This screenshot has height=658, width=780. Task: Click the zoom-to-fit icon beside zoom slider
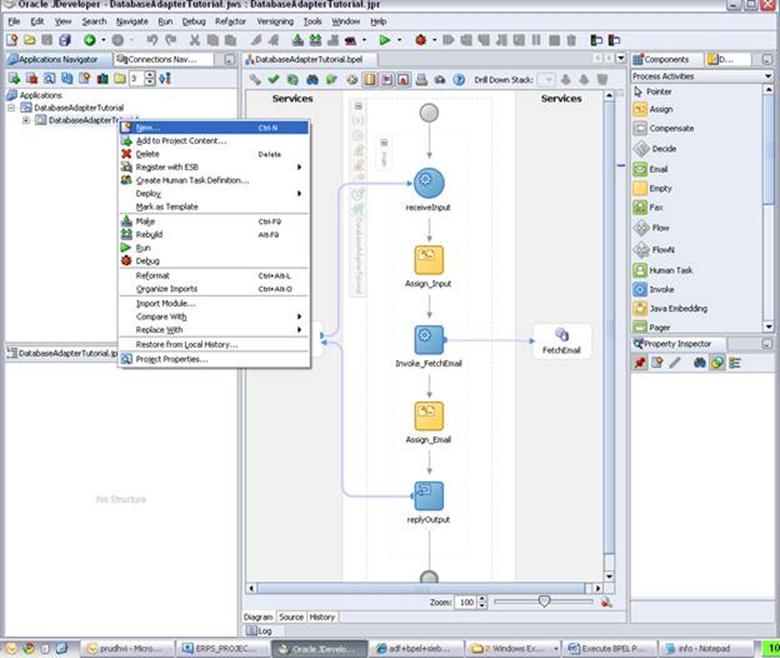click(606, 602)
